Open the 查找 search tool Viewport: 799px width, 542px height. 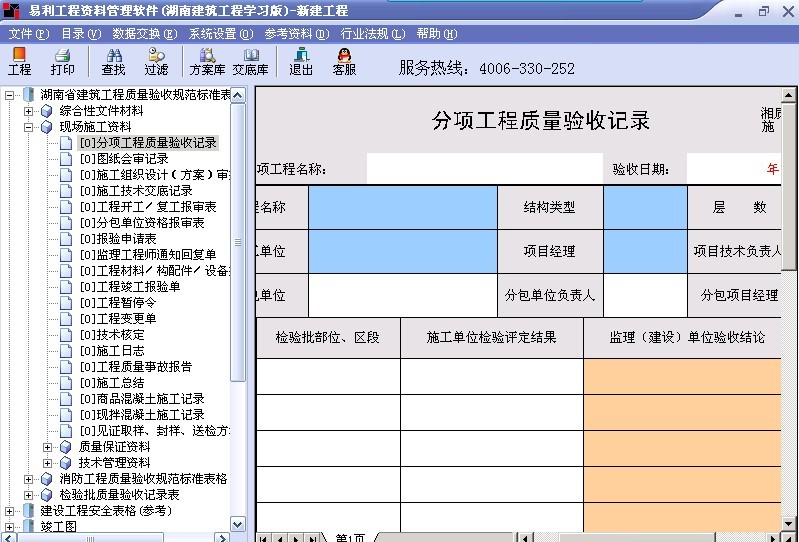point(113,61)
